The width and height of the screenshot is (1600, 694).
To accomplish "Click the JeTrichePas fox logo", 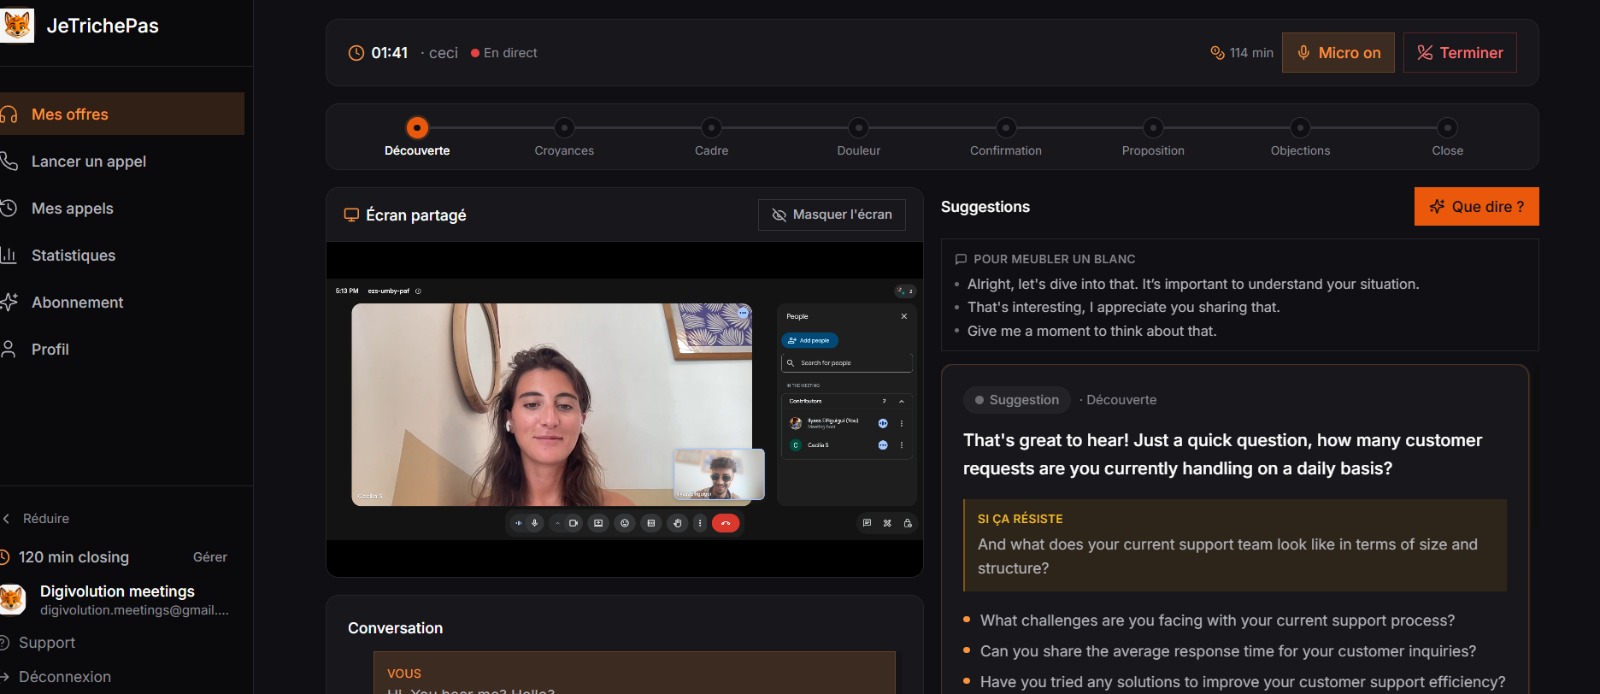I will coord(17,25).
